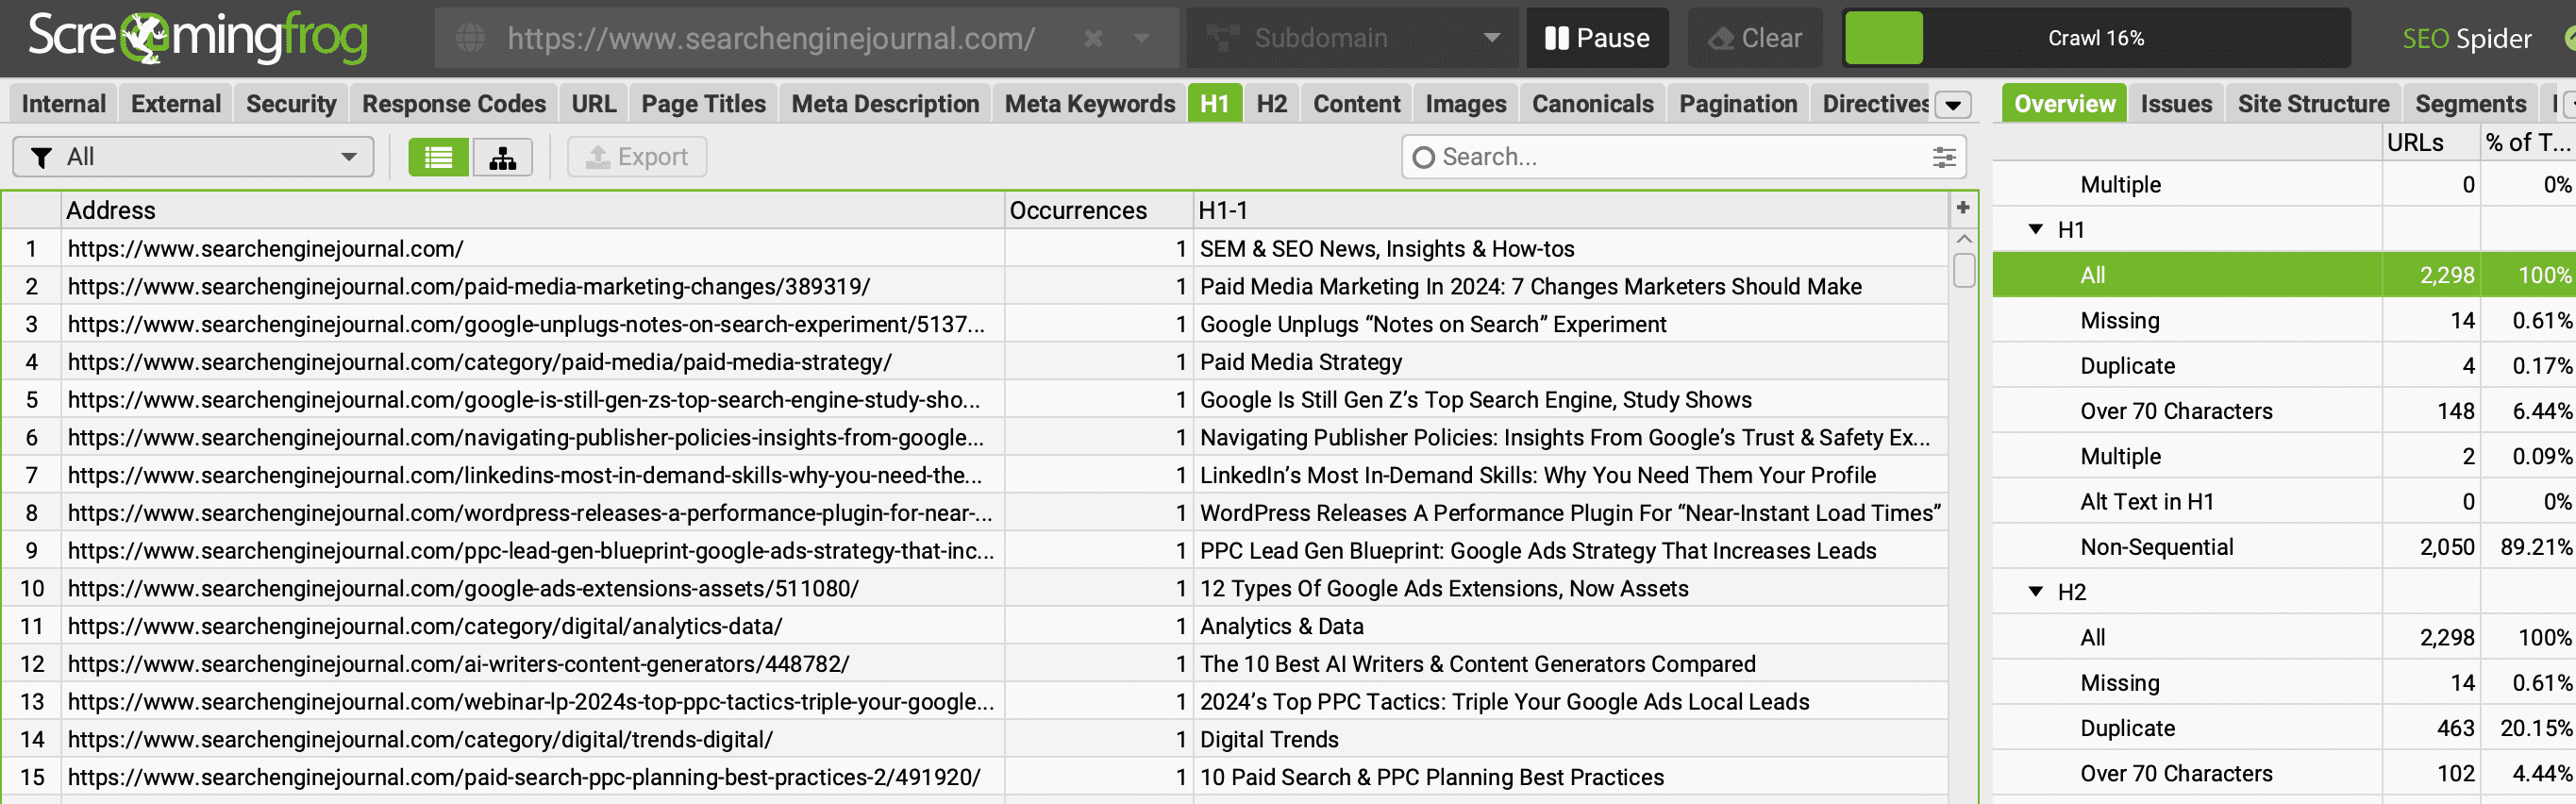The width and height of the screenshot is (2576, 804).
Task: Open the Issues tab
Action: coord(2175,104)
